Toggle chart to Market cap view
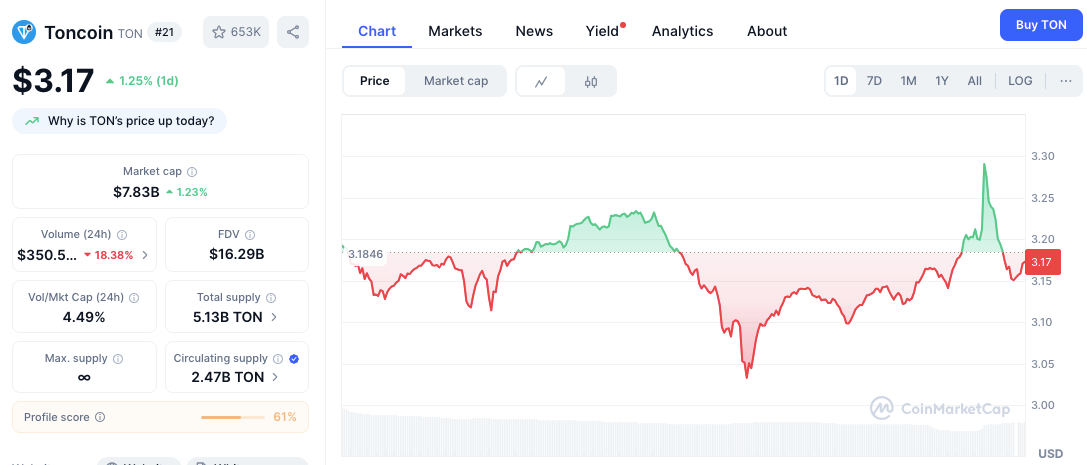Viewport: 1087px width, 465px height. pyautogui.click(x=456, y=81)
